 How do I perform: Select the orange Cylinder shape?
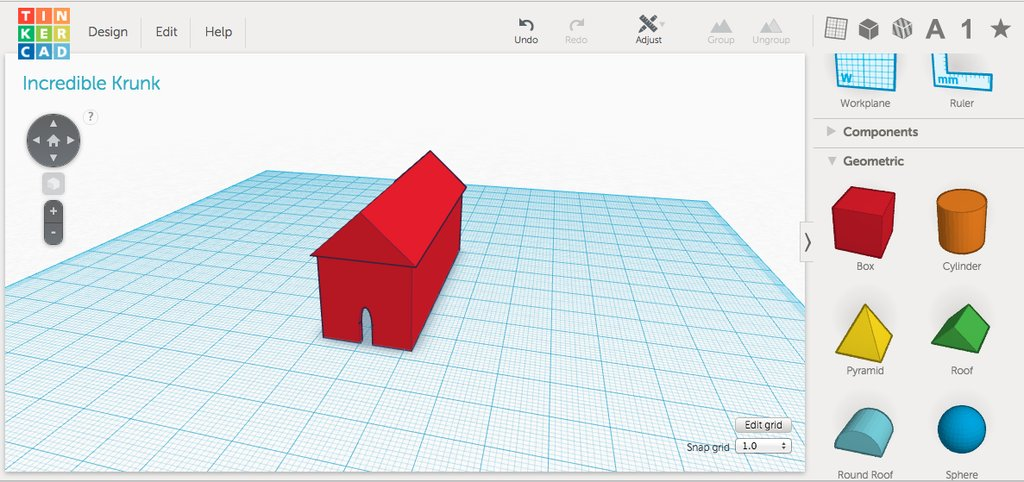tap(961, 222)
